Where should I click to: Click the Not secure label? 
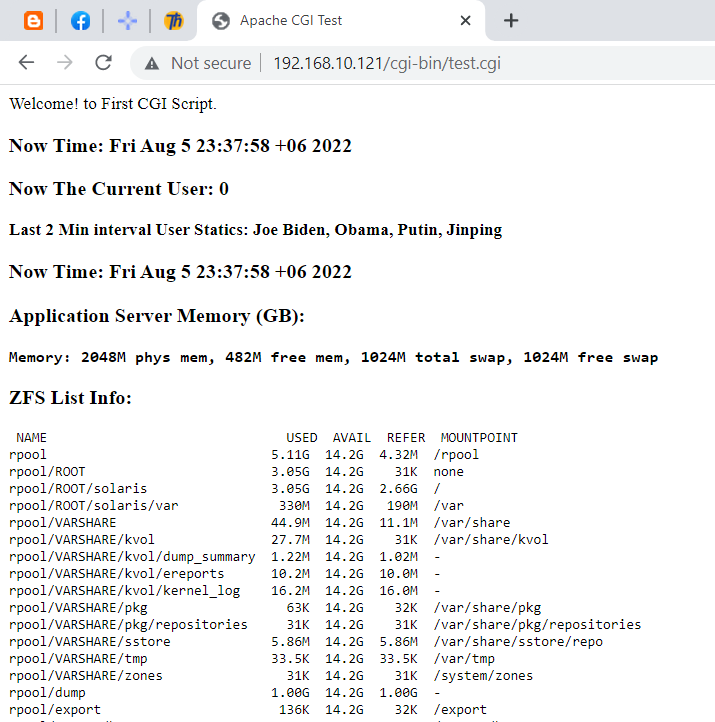pos(211,63)
